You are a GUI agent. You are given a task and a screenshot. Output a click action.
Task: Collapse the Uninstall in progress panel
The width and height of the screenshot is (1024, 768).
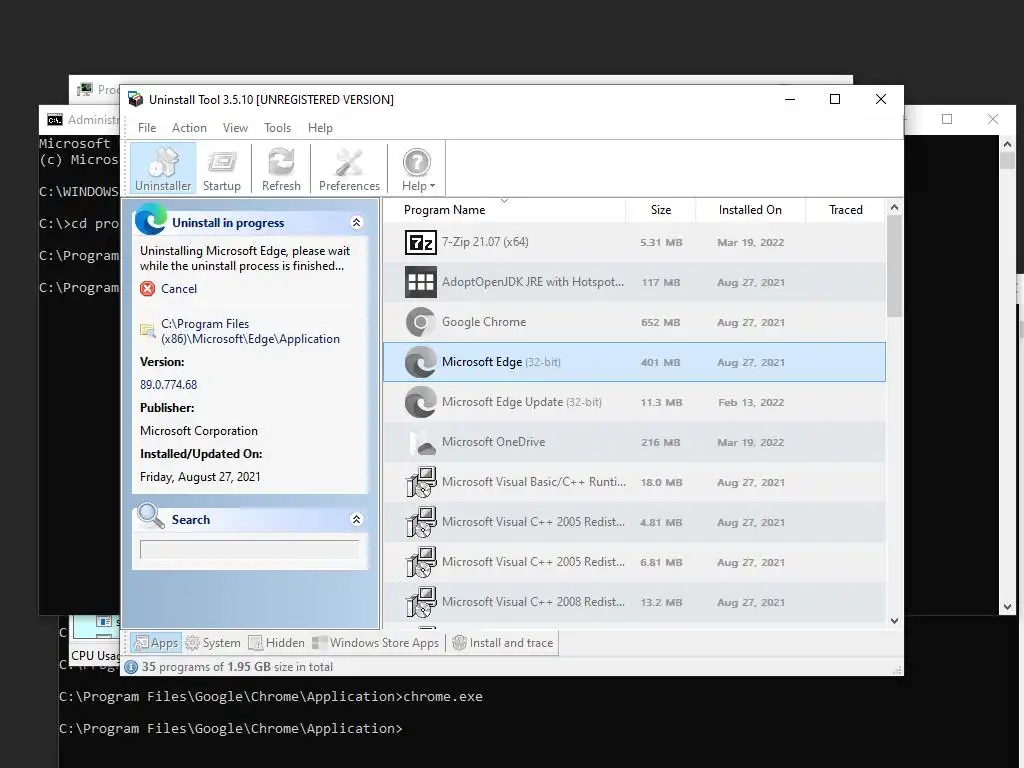[357, 222]
